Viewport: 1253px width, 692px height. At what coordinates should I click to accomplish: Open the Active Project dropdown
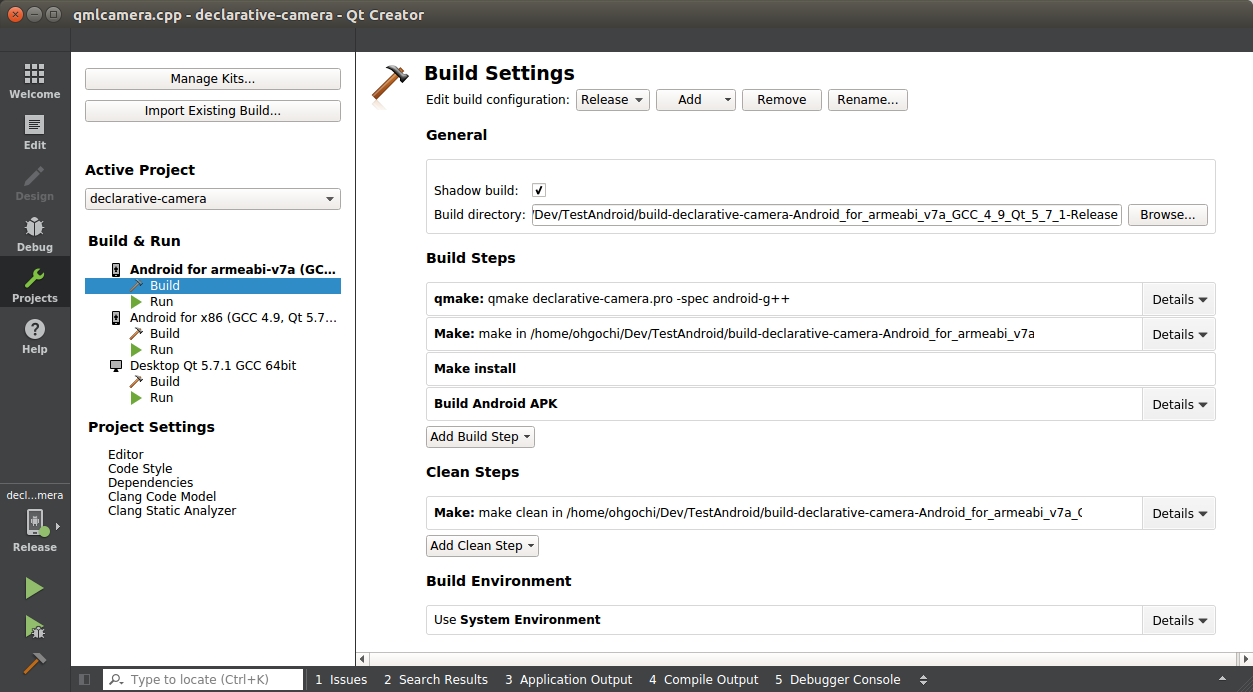click(x=213, y=199)
